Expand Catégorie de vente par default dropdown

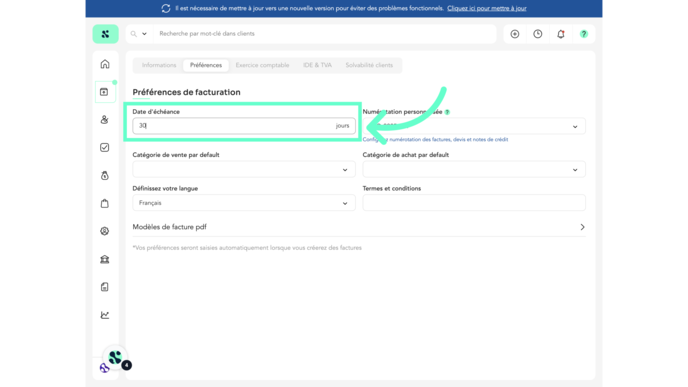(244, 169)
